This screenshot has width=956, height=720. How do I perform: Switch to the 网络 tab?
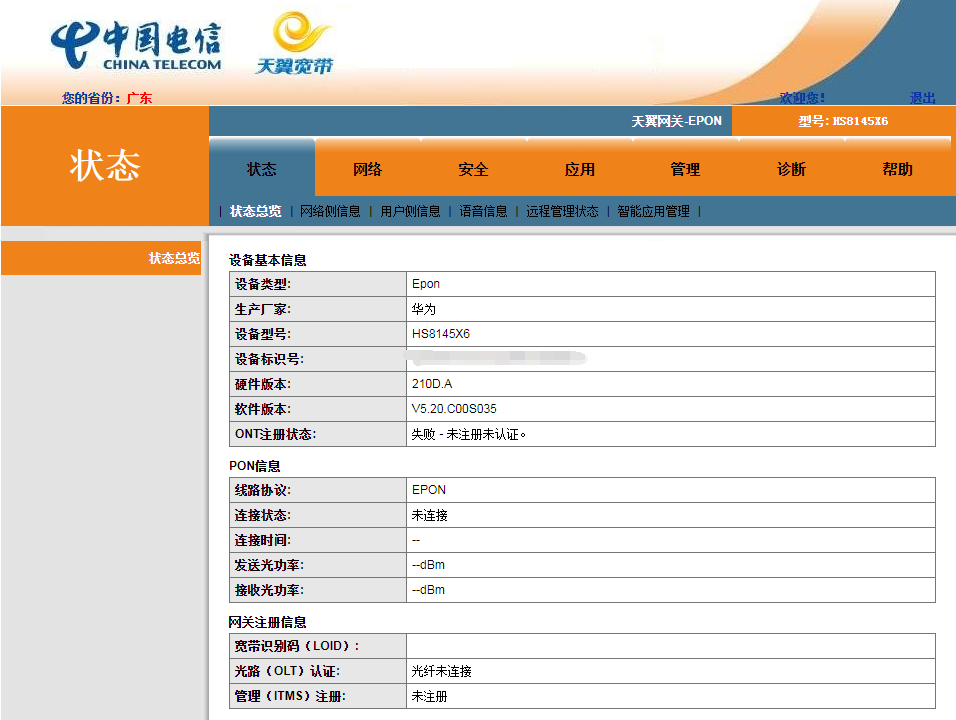368,169
